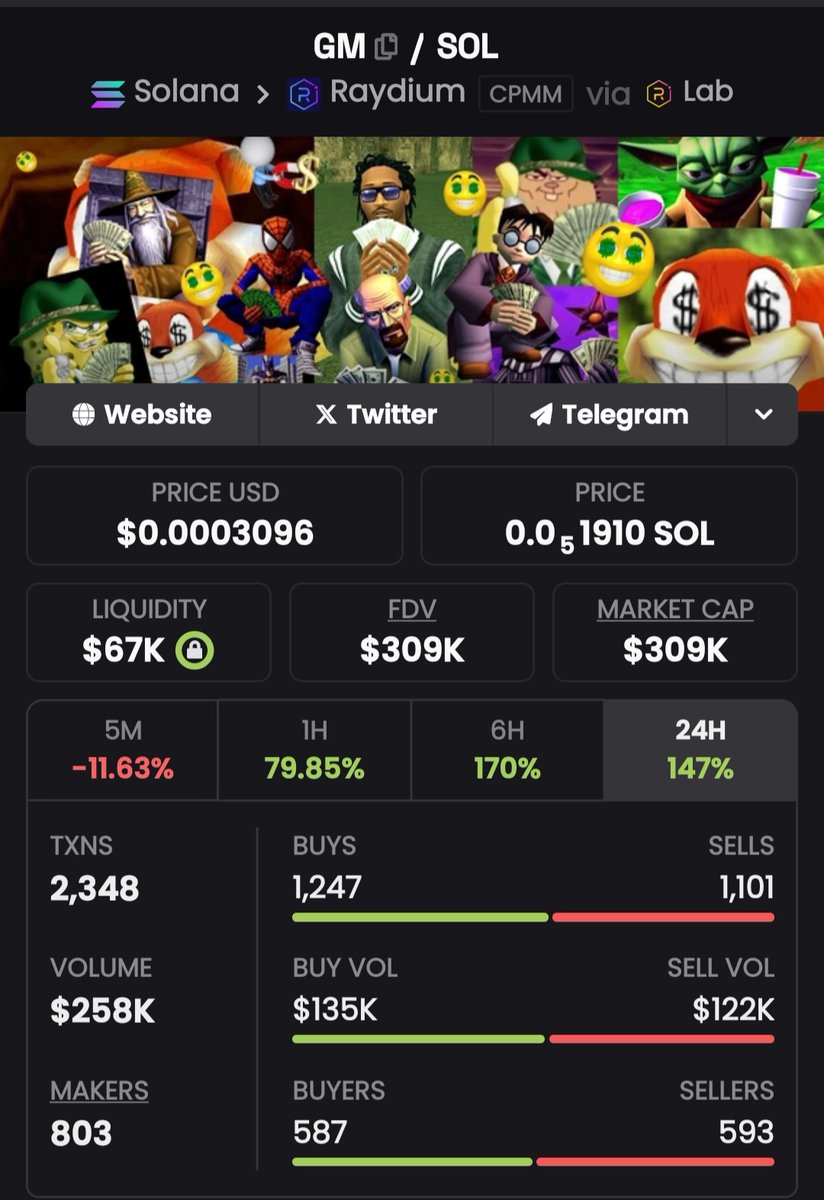Click the Lab launchpad icon
824x1200 pixels.
[x=658, y=94]
